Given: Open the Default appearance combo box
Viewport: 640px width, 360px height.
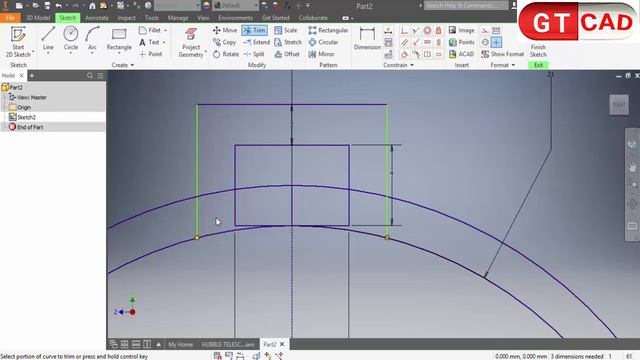Looking at the screenshot, I should pos(236,5).
